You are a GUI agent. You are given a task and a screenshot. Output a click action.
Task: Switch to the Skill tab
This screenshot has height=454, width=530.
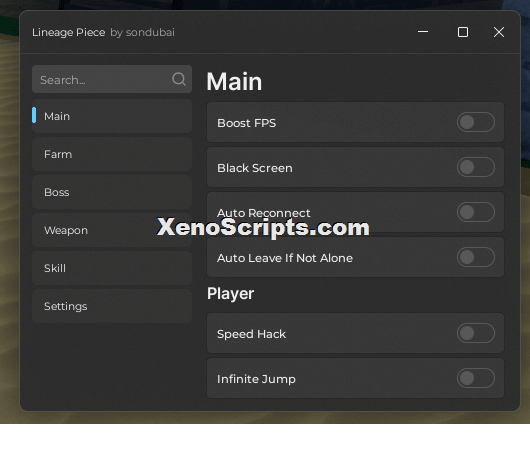pyautogui.click(x=112, y=268)
